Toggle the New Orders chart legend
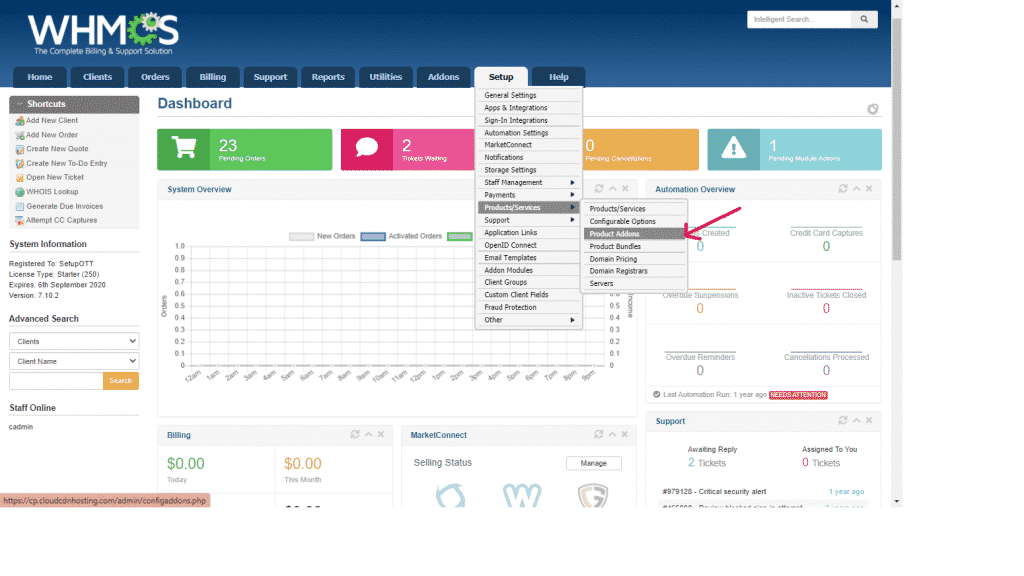The height and width of the screenshot is (576, 1024). click(322, 236)
